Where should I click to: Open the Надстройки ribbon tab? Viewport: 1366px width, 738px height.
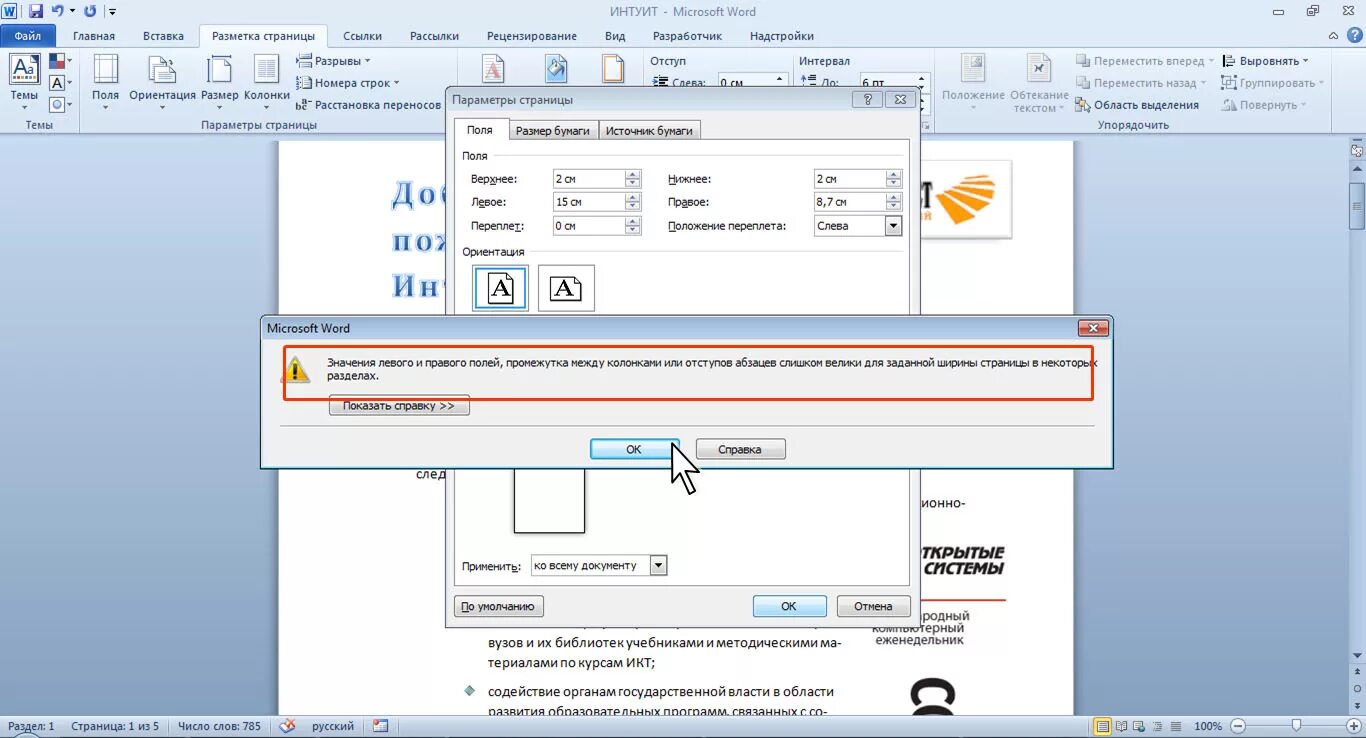pos(780,36)
